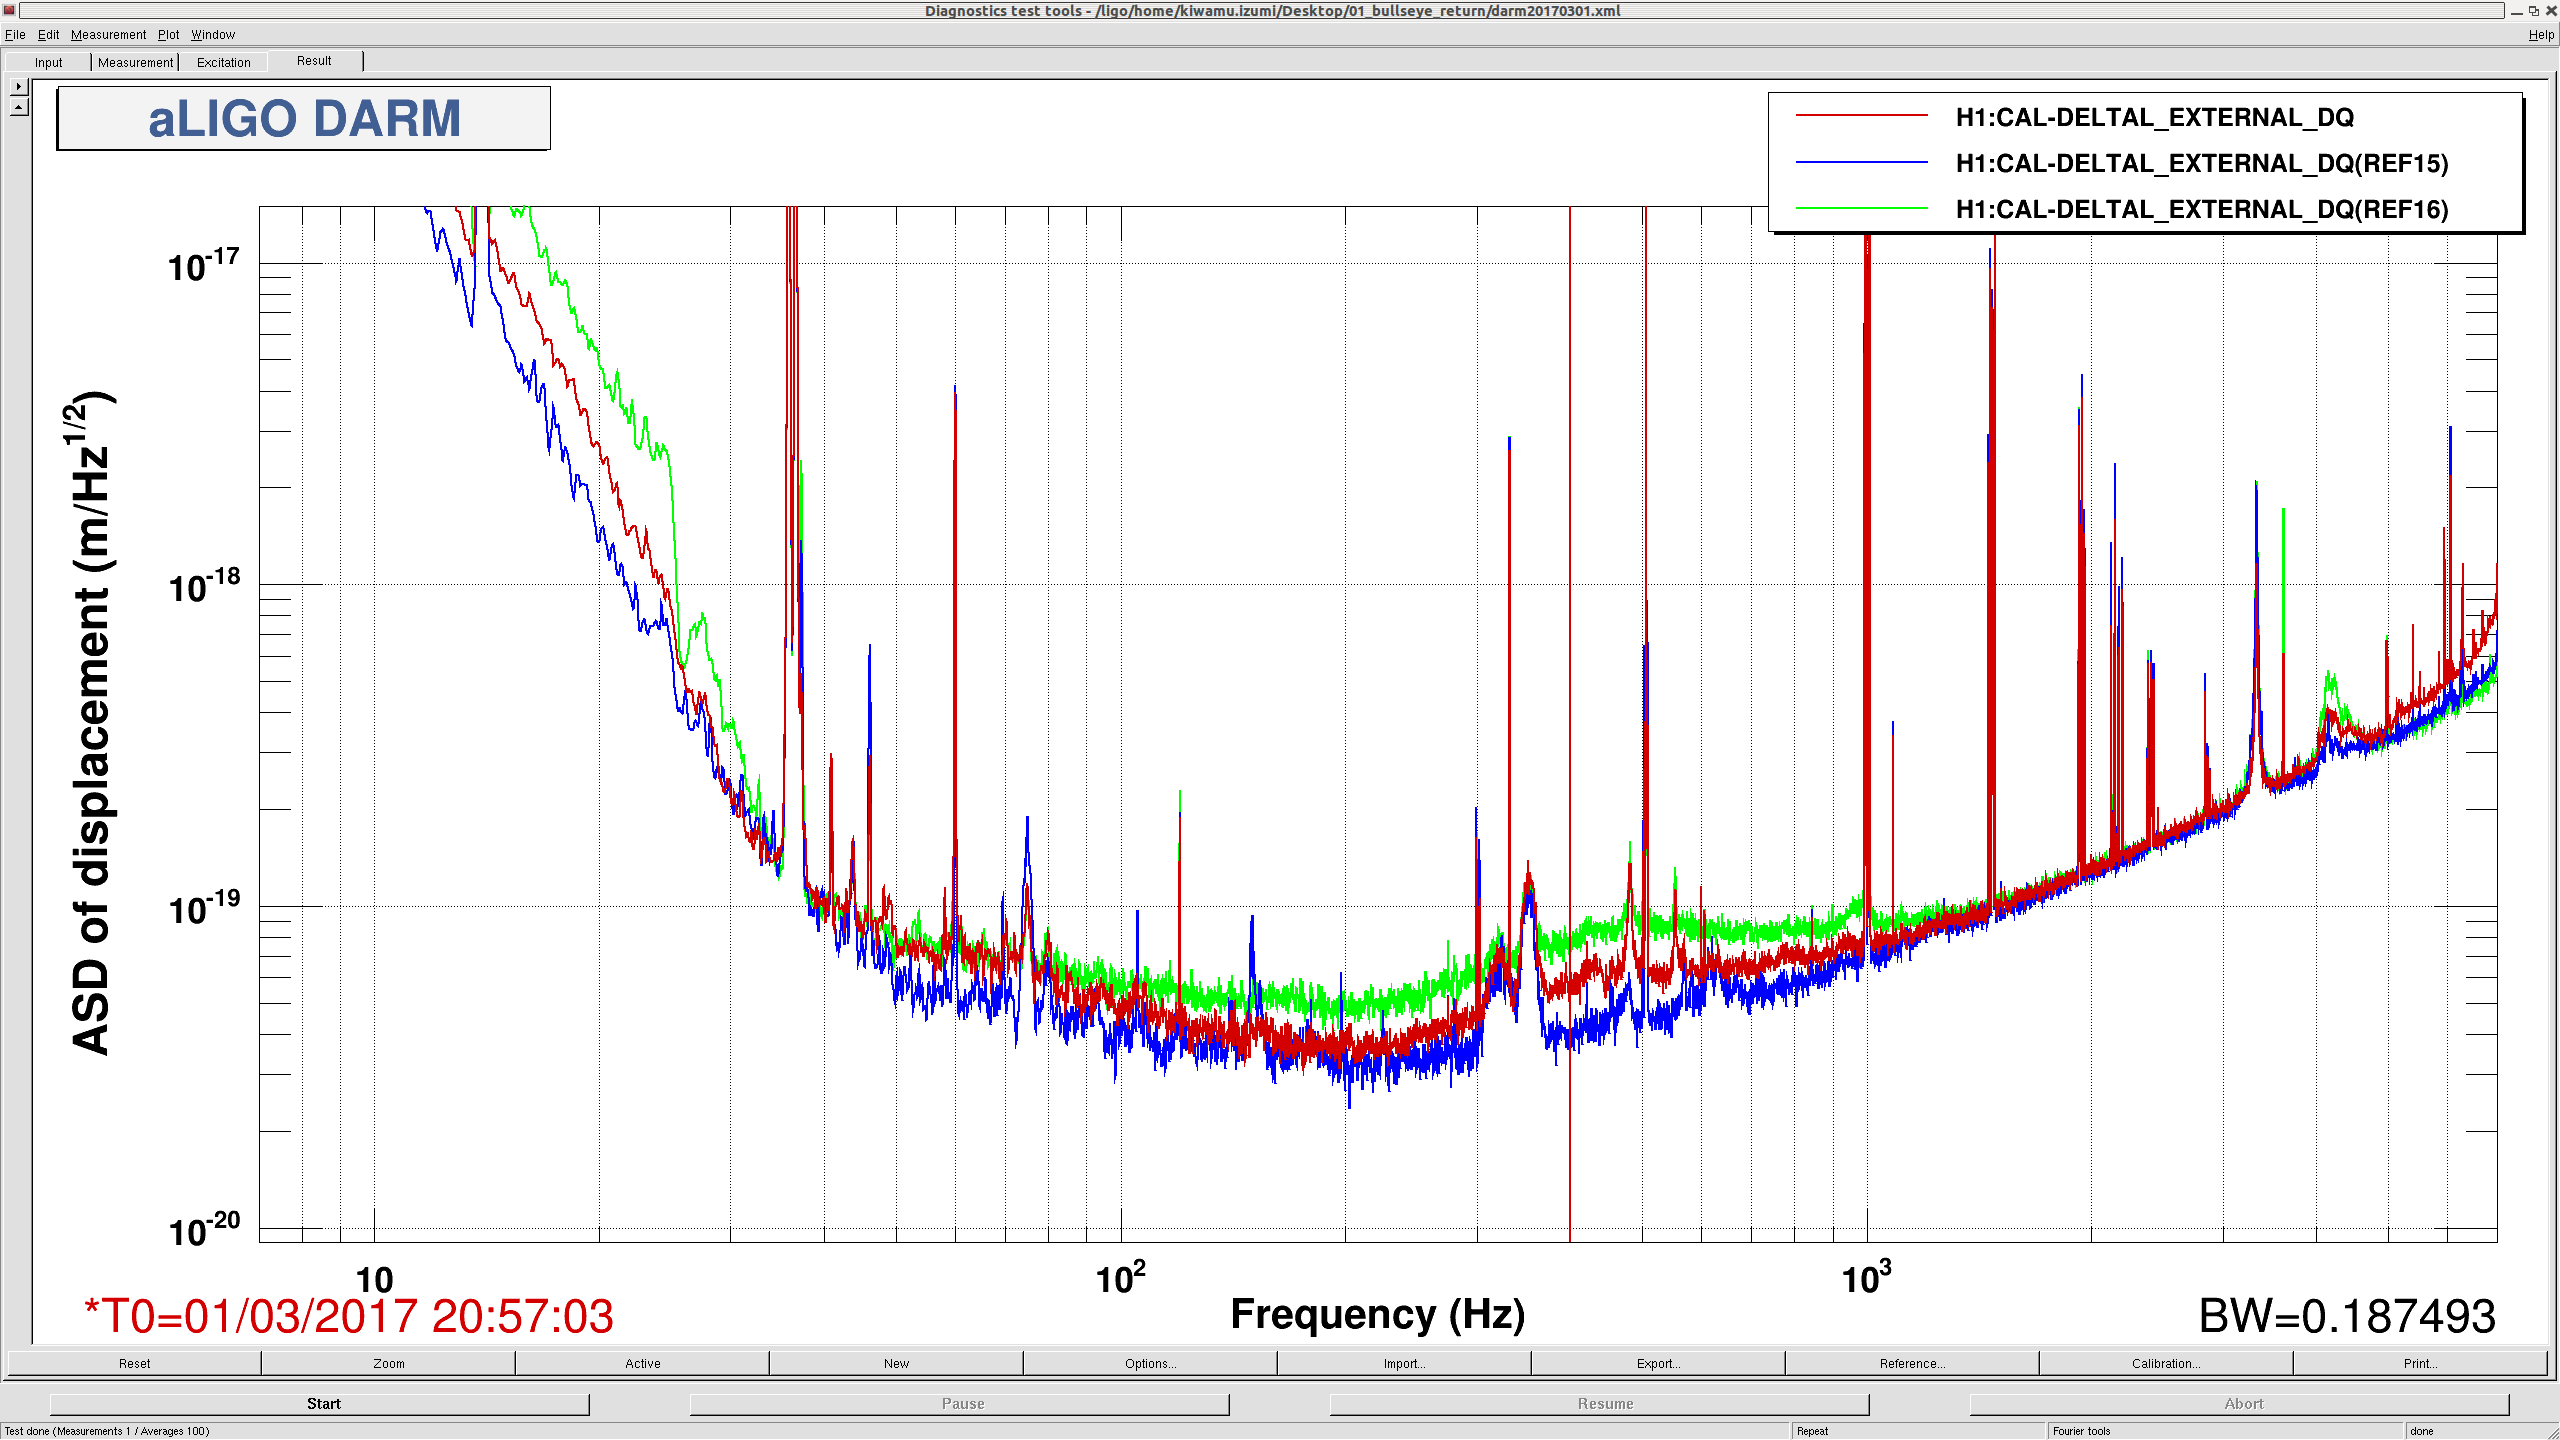Click legend label H1:CAL-DELTAL_EXTERNAL_DQ(REF16)
Image resolution: width=2560 pixels, height=1440 pixels.
coord(2202,209)
